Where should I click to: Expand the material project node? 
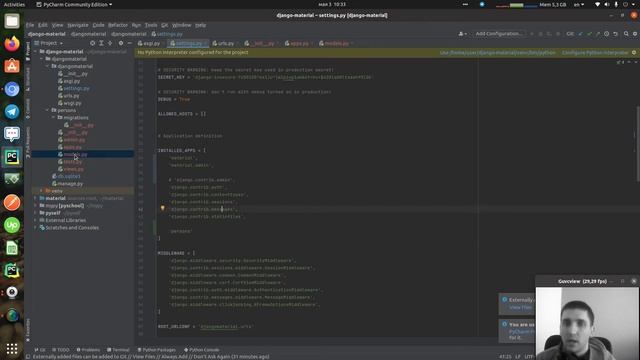pyautogui.click(x=36, y=198)
